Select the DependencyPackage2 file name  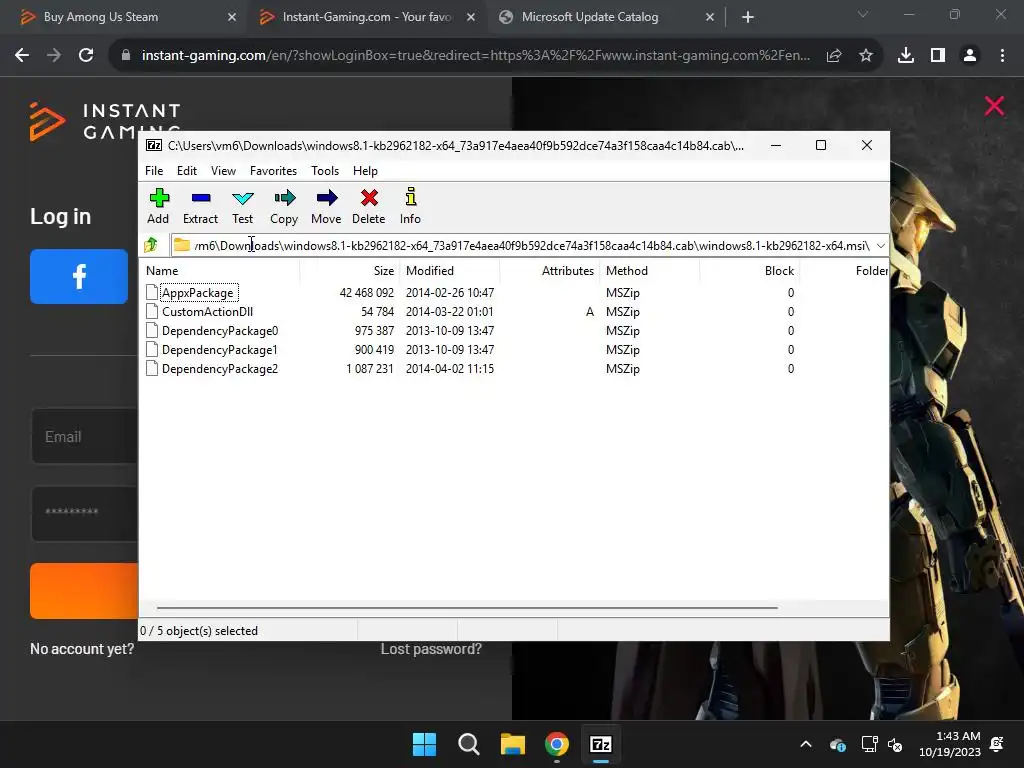(x=220, y=368)
